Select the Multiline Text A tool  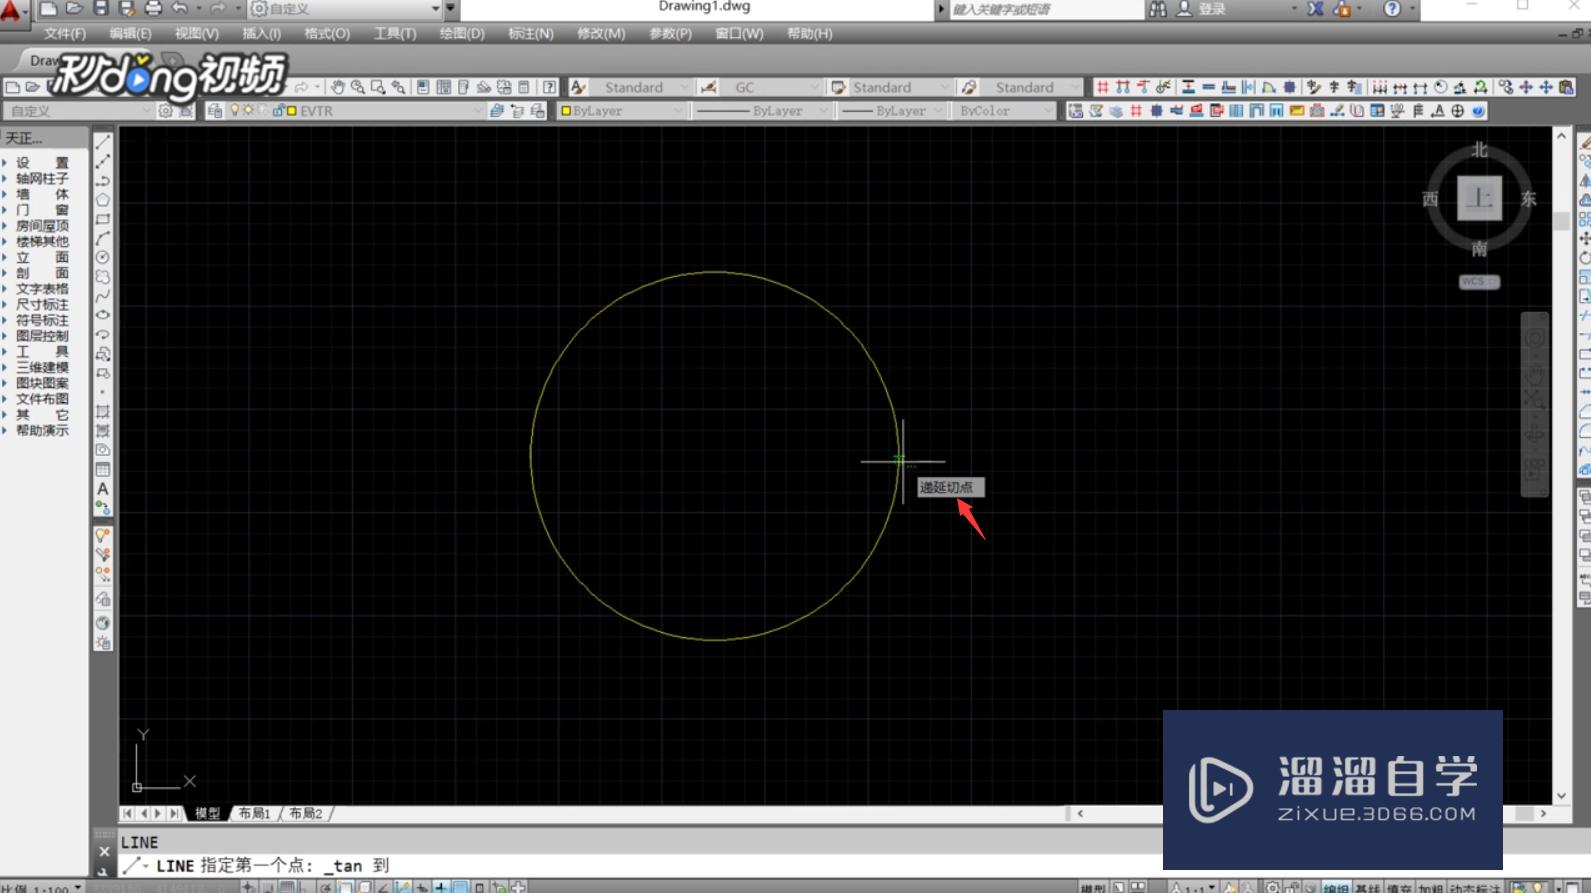click(103, 489)
